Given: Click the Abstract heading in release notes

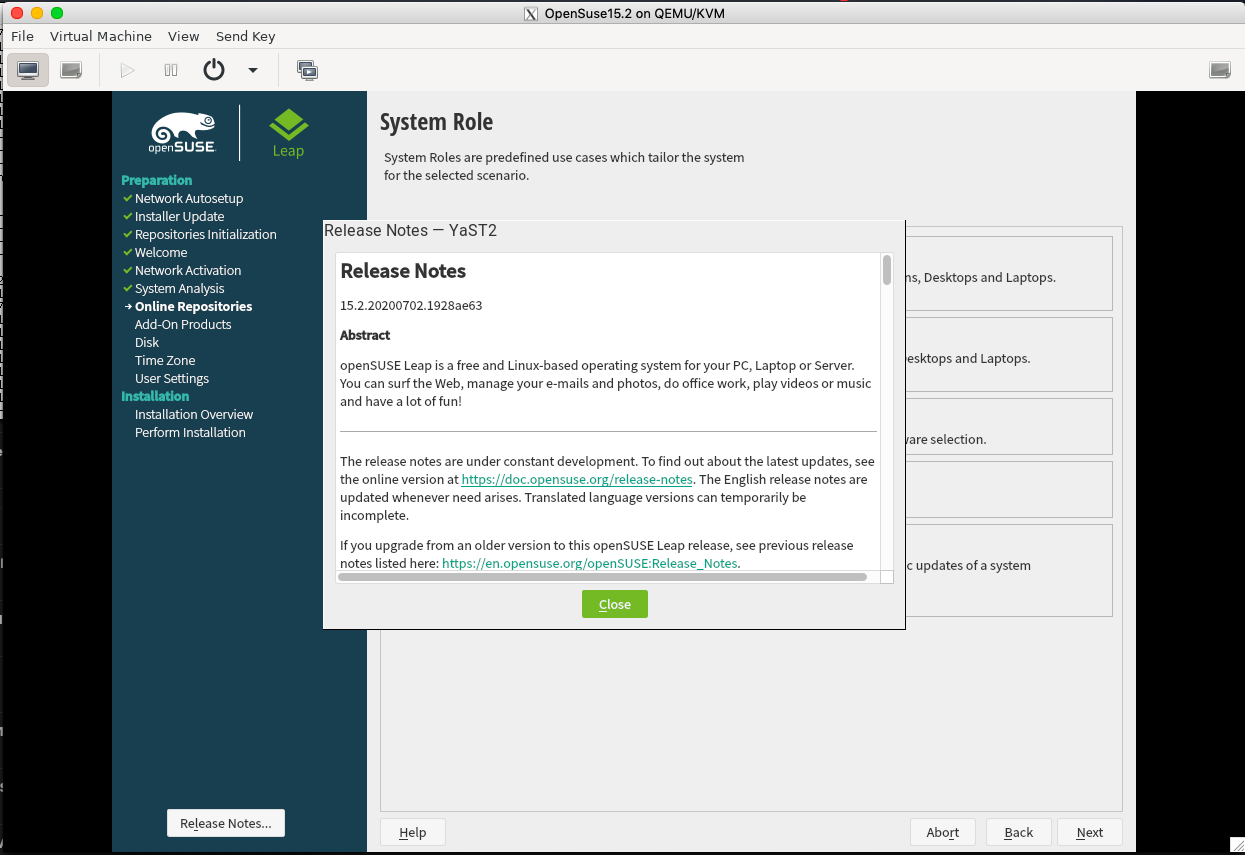Looking at the screenshot, I should point(365,335).
